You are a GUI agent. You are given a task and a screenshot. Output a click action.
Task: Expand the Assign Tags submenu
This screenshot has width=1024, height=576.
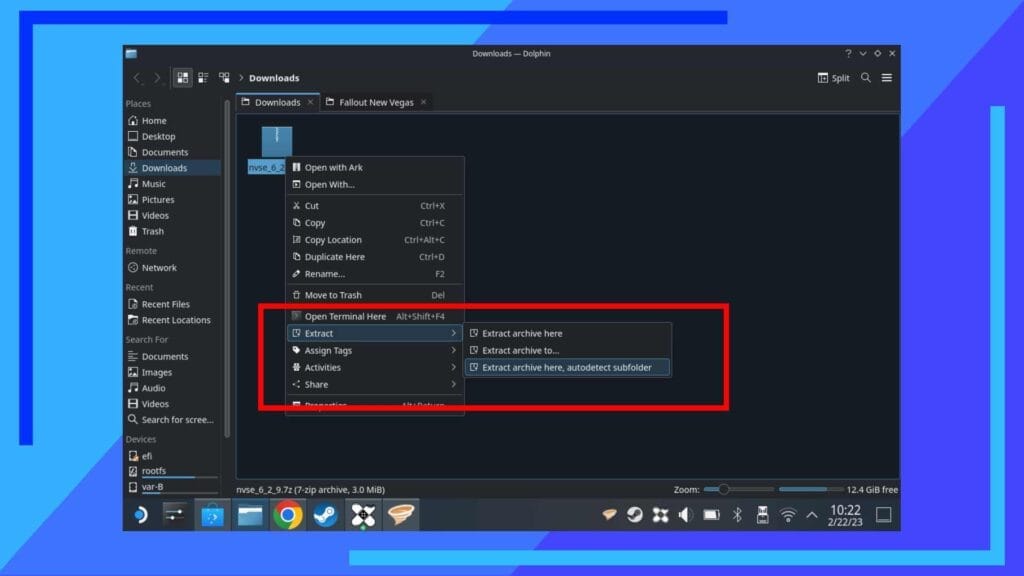[x=375, y=350]
